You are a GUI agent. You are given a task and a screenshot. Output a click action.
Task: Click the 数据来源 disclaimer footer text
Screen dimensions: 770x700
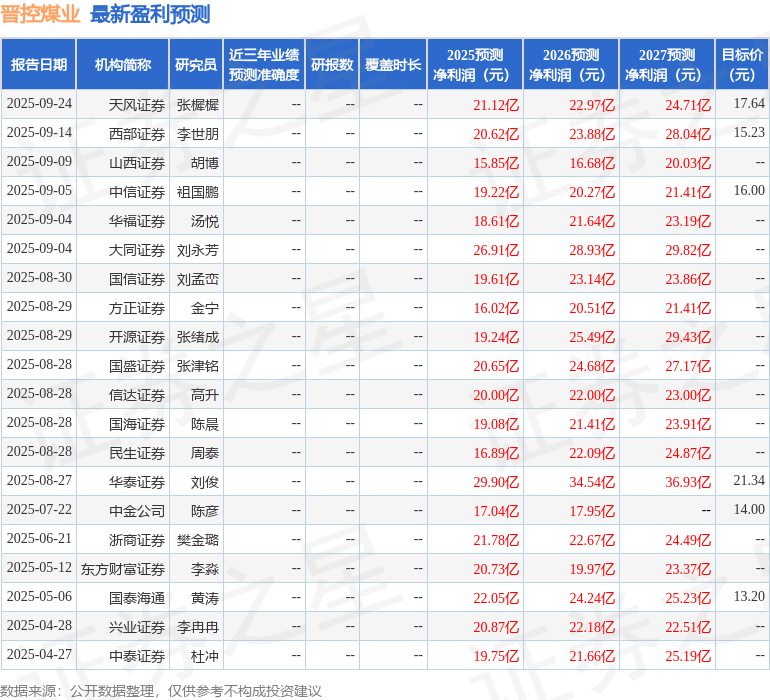[161, 691]
